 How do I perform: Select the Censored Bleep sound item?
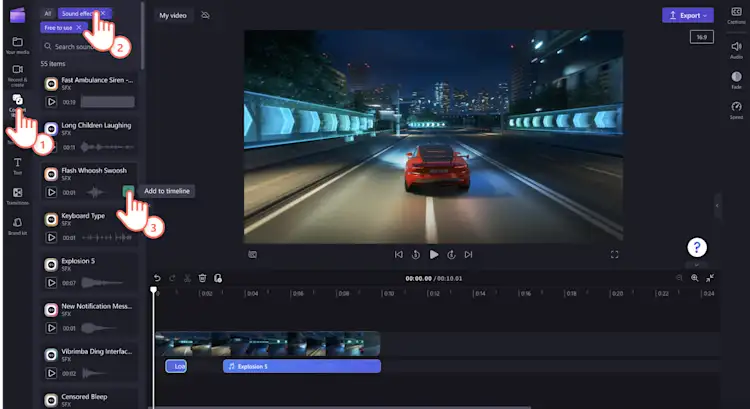pyautogui.click(x=89, y=400)
